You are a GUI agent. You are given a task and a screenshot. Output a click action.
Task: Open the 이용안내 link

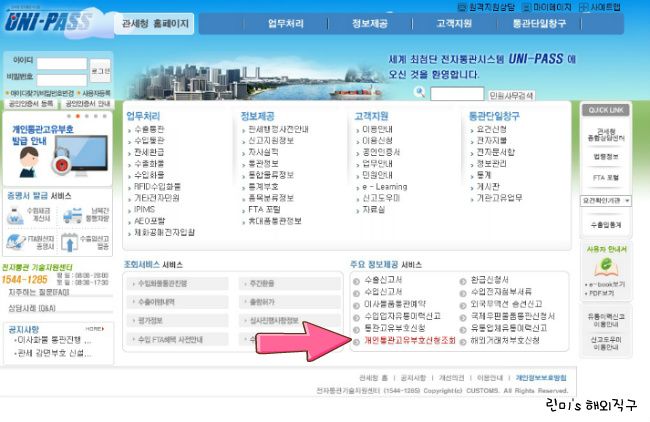(377, 129)
